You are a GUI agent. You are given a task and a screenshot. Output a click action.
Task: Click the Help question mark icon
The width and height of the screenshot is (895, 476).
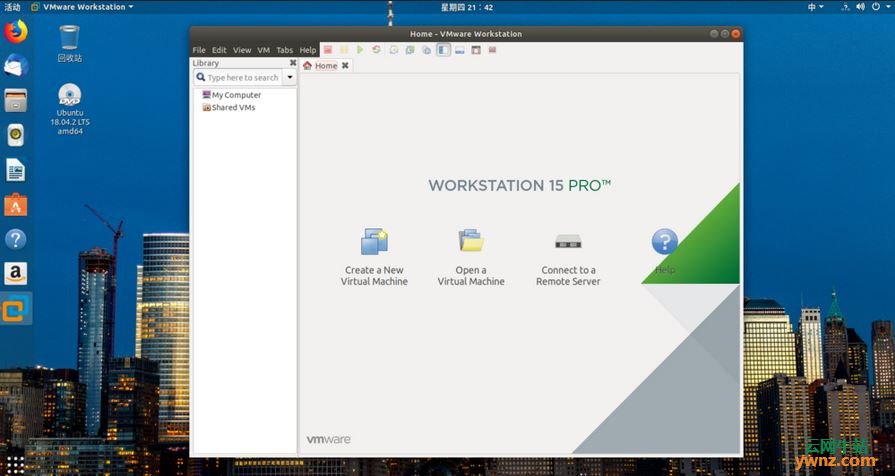[665, 242]
